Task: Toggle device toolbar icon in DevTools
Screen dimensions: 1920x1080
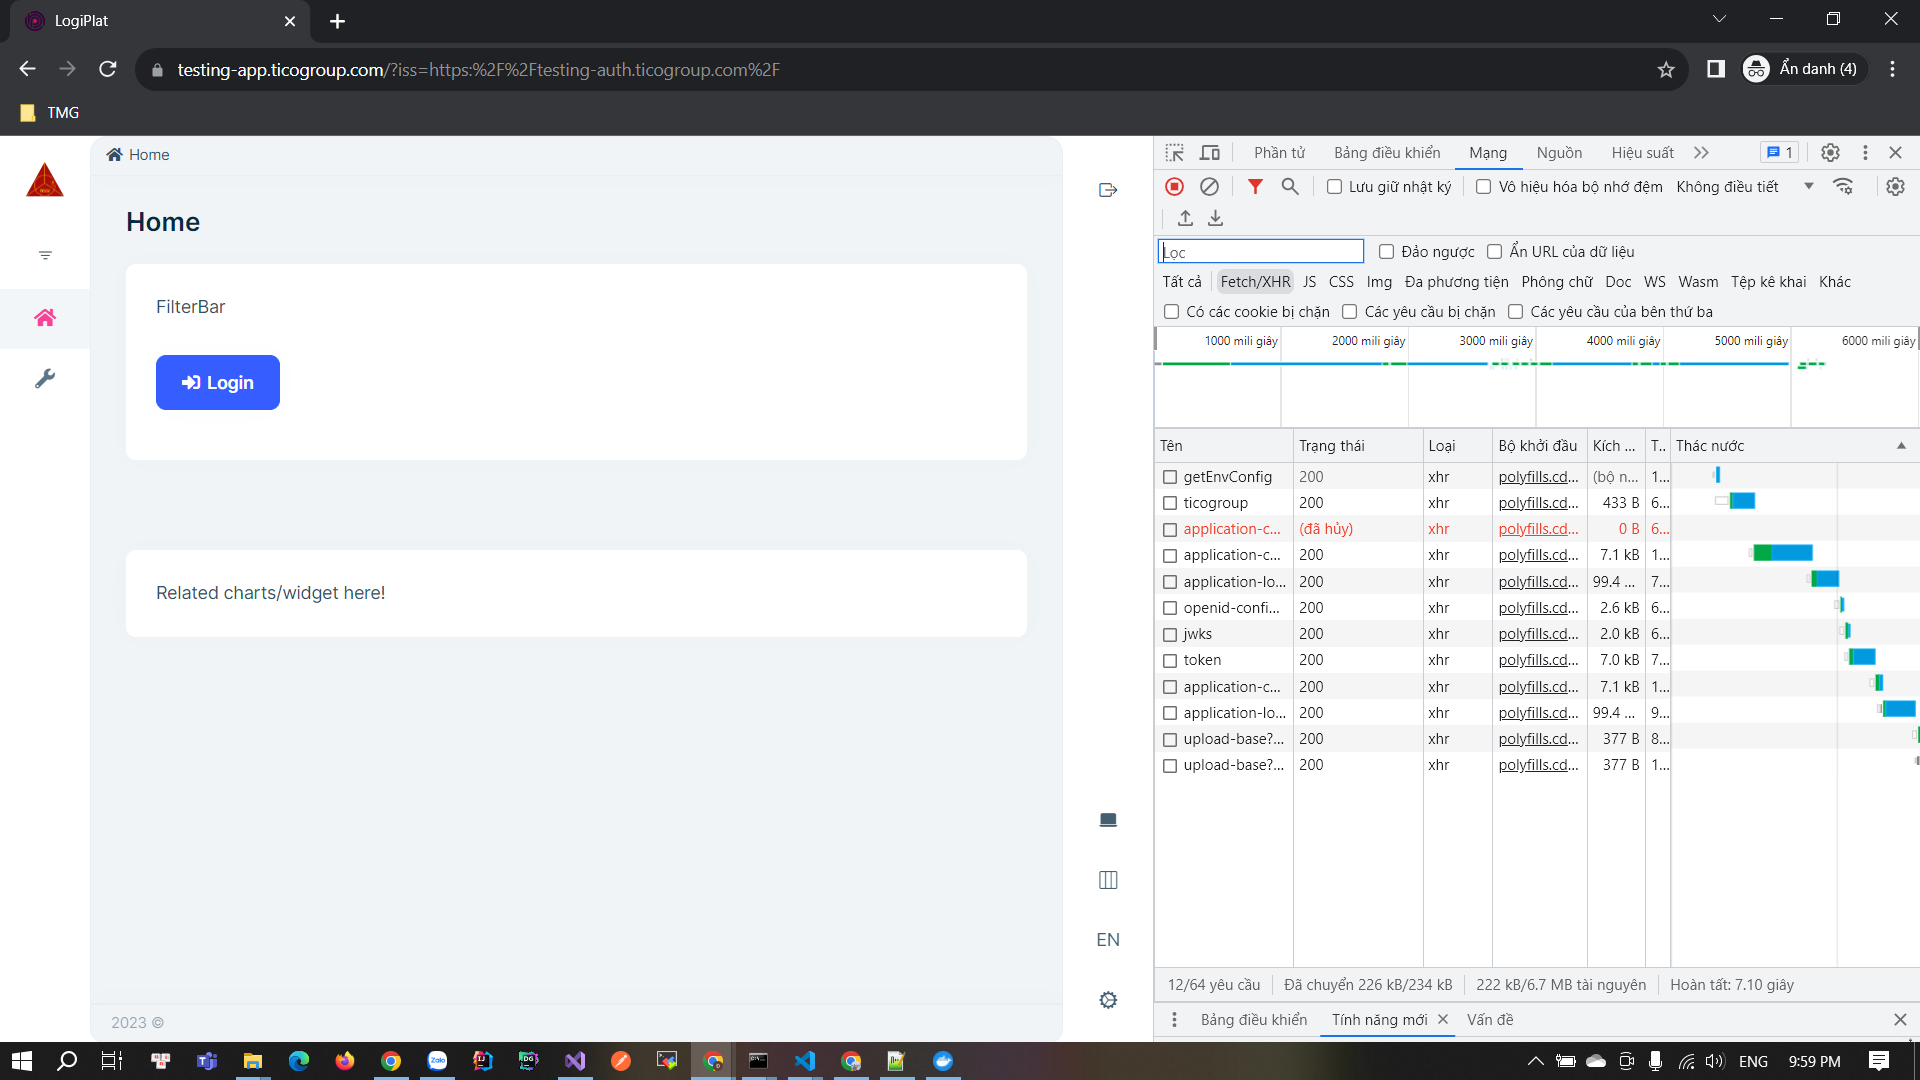Action: 1210,153
